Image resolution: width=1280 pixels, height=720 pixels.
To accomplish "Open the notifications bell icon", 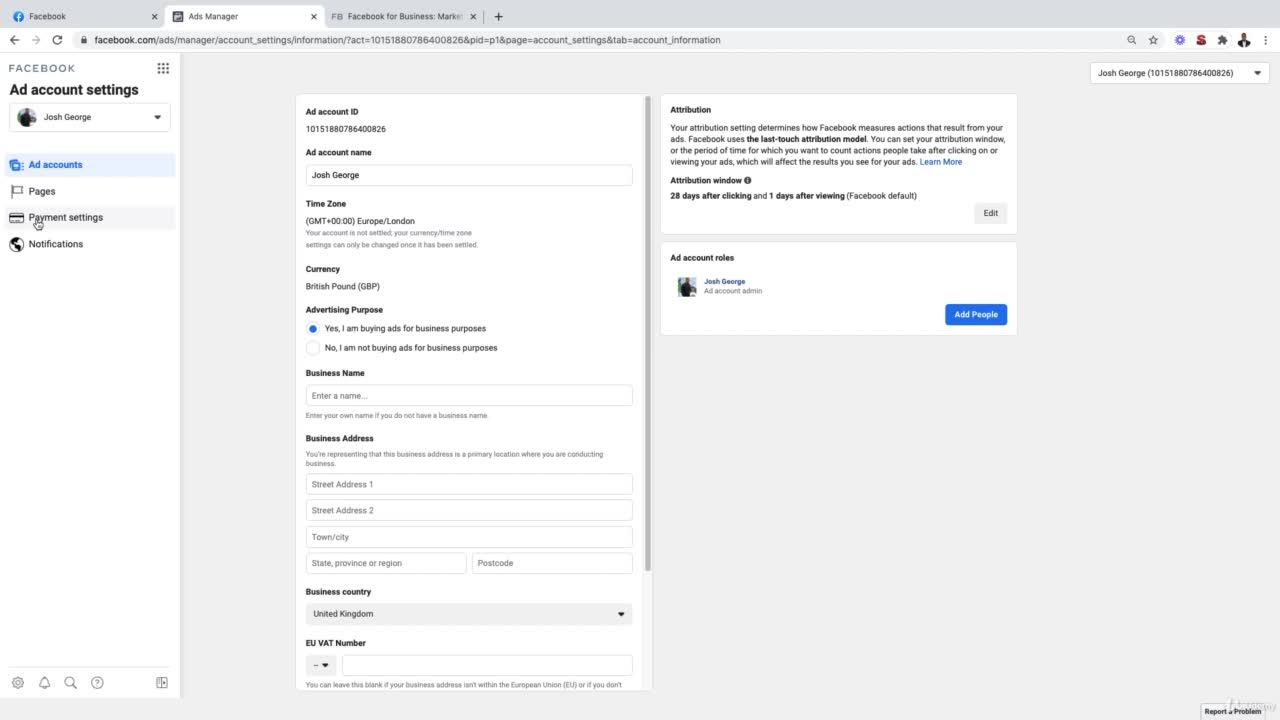I will tap(44, 683).
